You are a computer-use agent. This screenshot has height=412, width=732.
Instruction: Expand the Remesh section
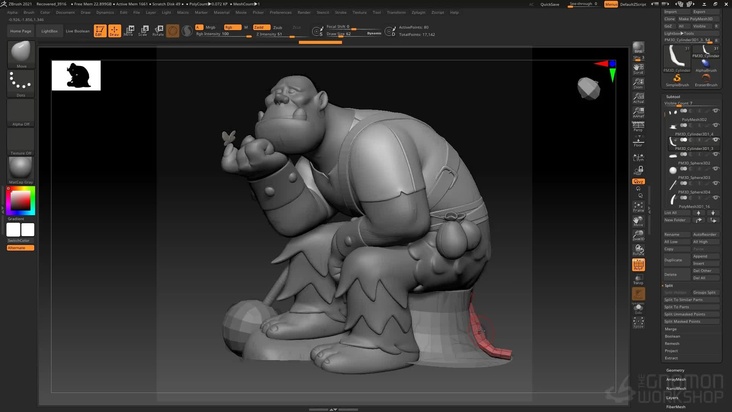coord(672,343)
